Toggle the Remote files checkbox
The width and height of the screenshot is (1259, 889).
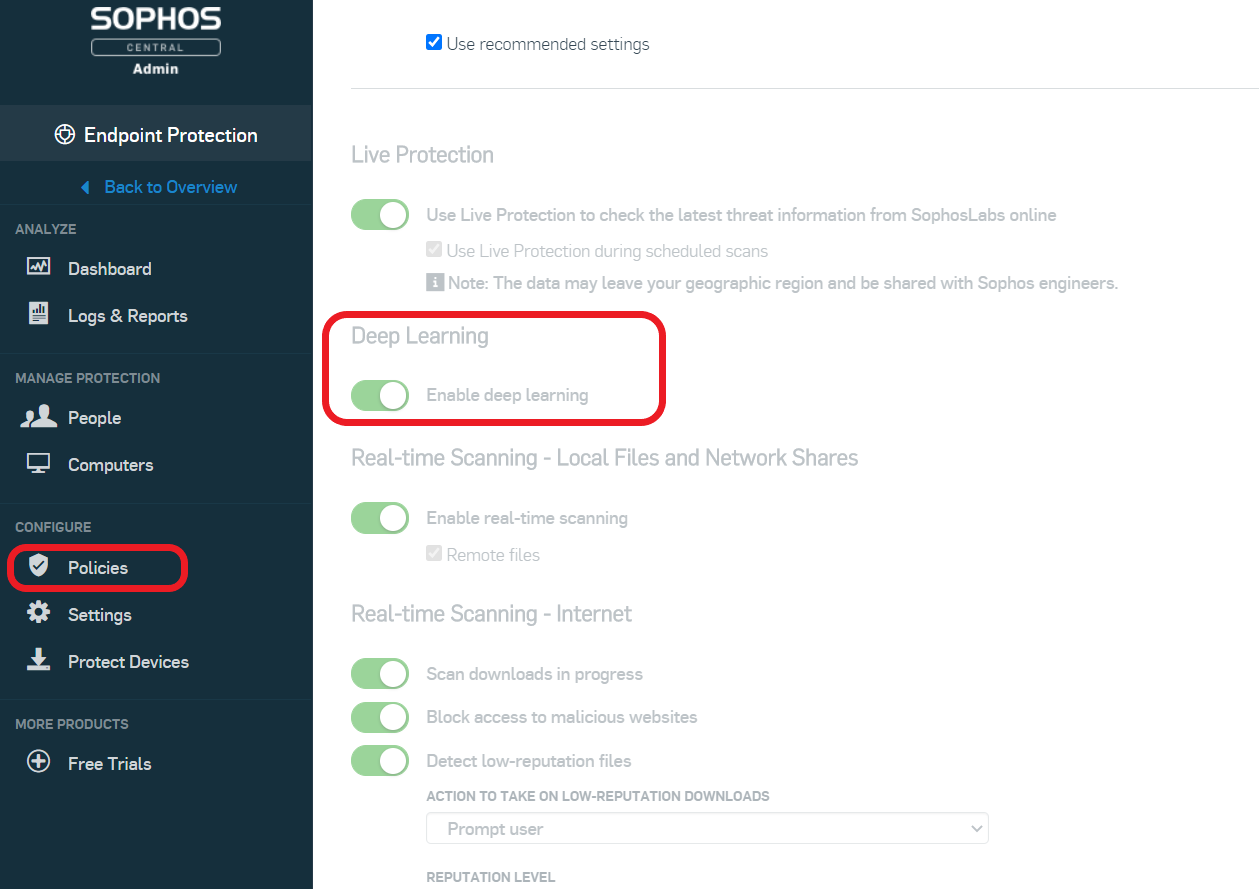click(434, 553)
